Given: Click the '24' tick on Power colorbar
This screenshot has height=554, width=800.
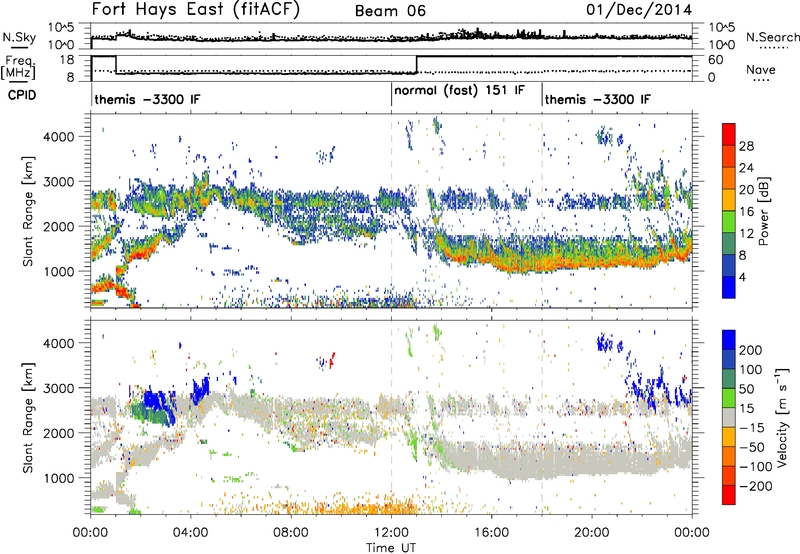Looking at the screenshot, I should (746, 168).
